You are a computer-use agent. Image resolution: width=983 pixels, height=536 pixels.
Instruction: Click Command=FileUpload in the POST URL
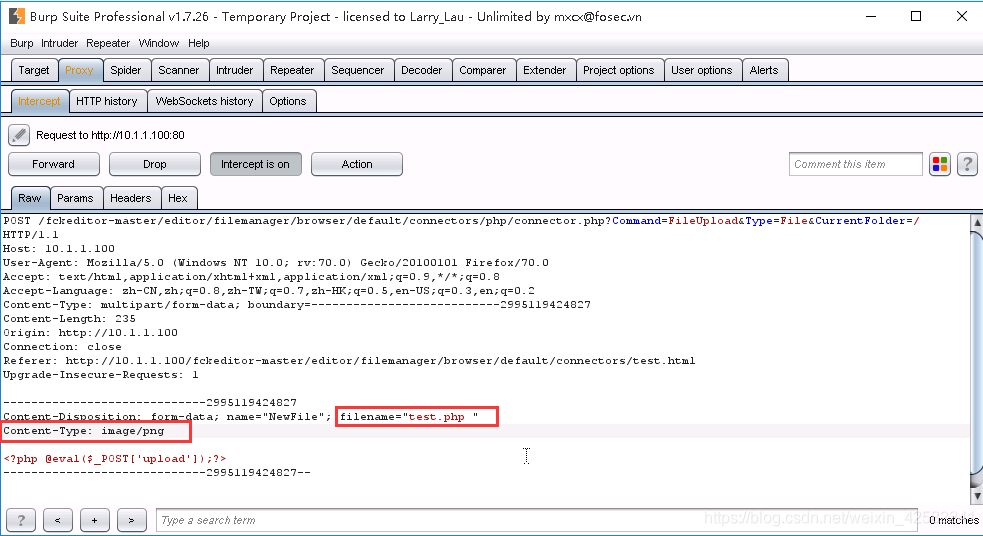click(x=675, y=221)
